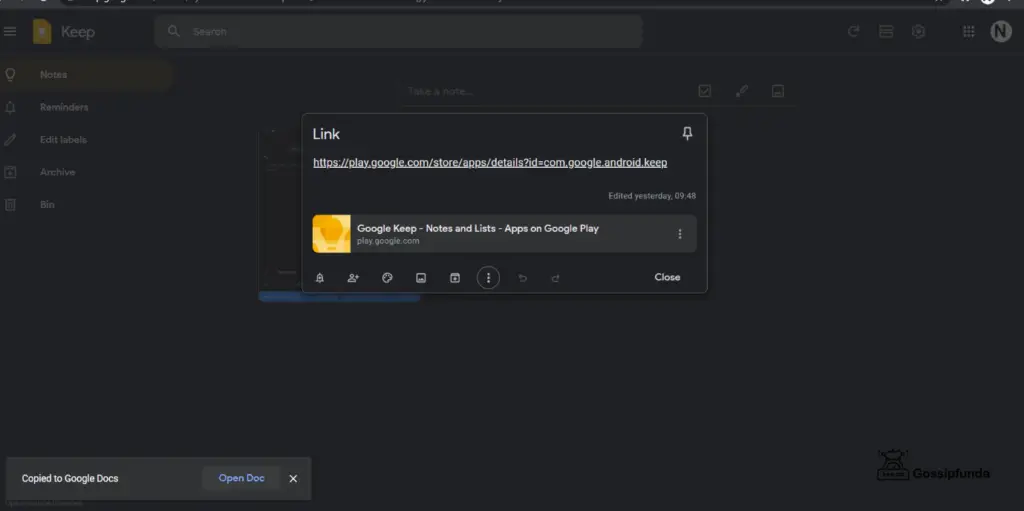Pin the Link note

pos(687,134)
